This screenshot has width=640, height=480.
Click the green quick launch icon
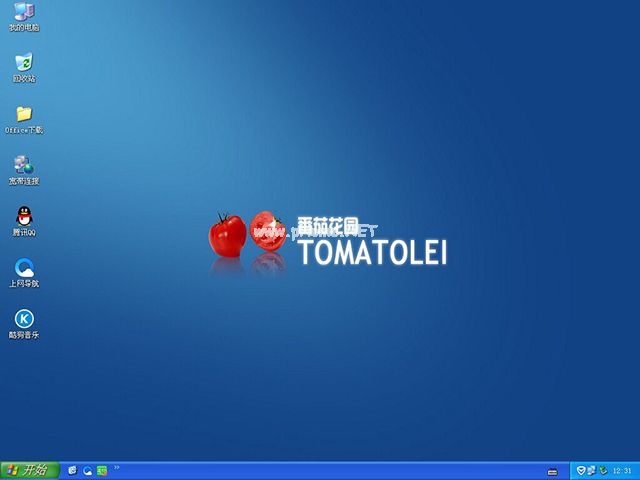(x=102, y=470)
